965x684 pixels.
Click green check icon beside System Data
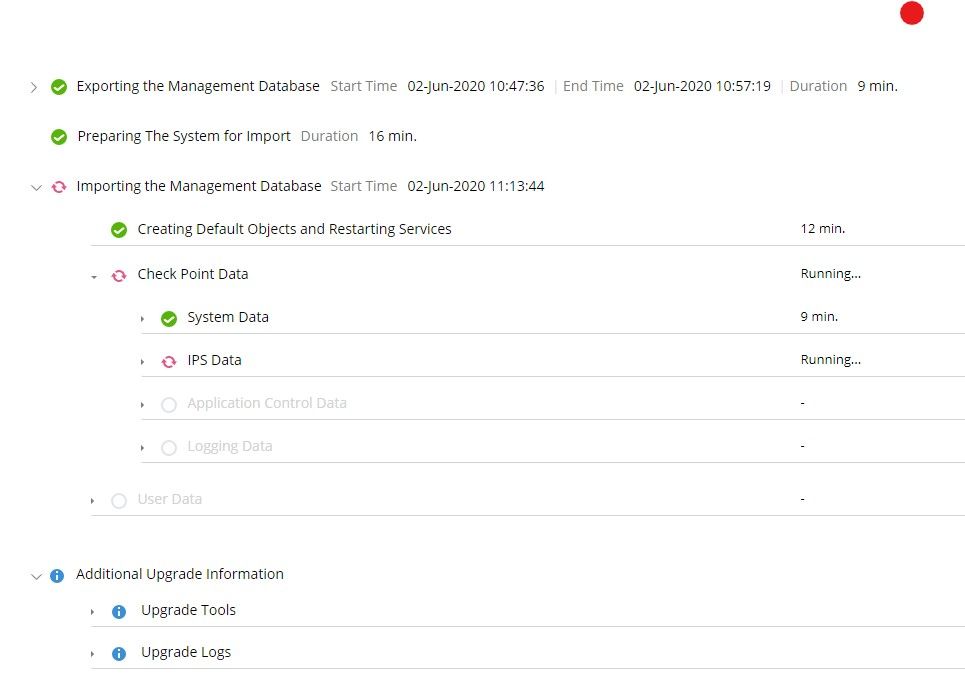169,318
